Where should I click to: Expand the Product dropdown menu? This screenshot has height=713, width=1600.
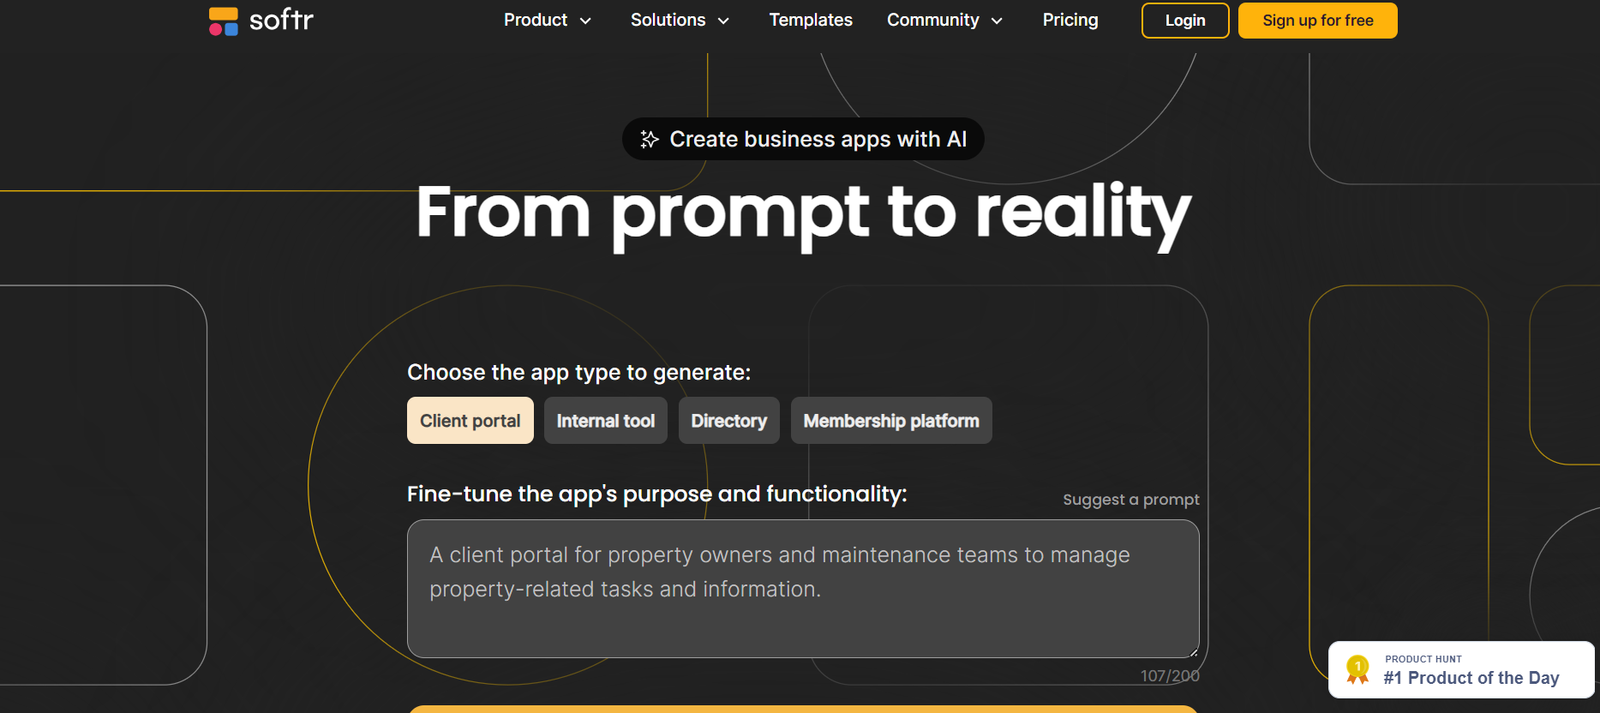(x=547, y=20)
